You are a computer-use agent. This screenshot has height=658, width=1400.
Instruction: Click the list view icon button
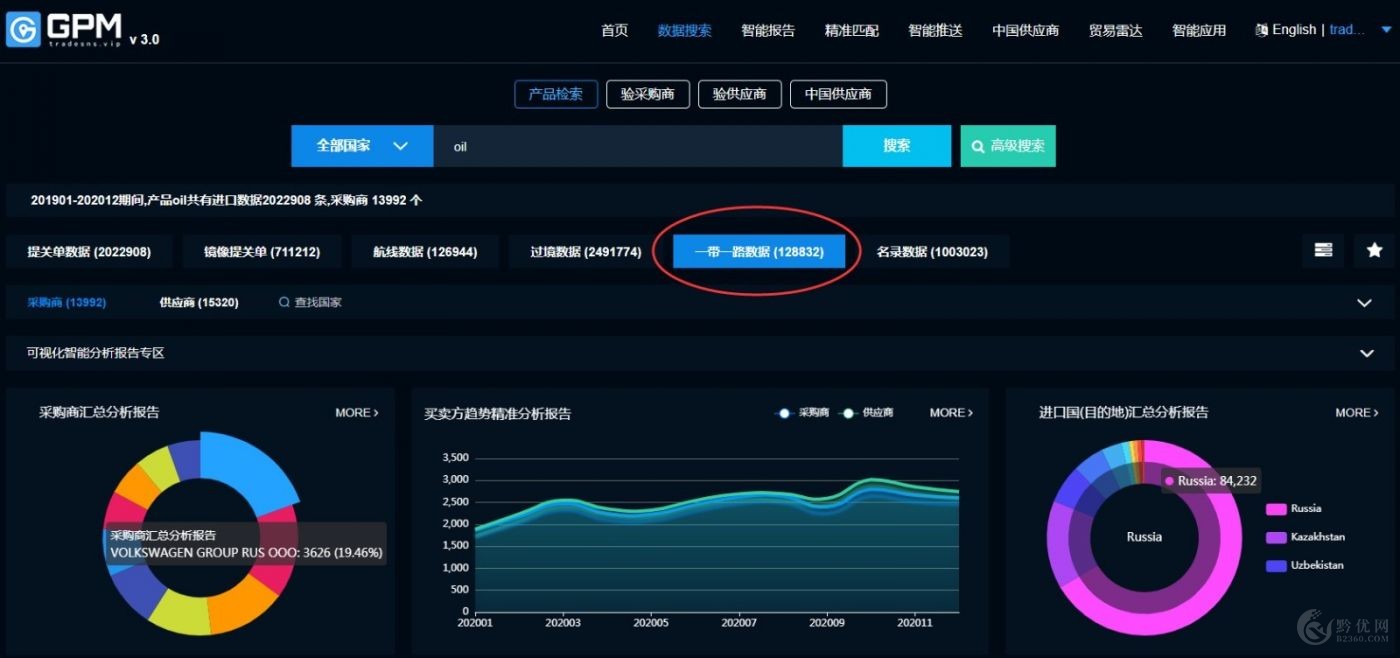point(1323,250)
